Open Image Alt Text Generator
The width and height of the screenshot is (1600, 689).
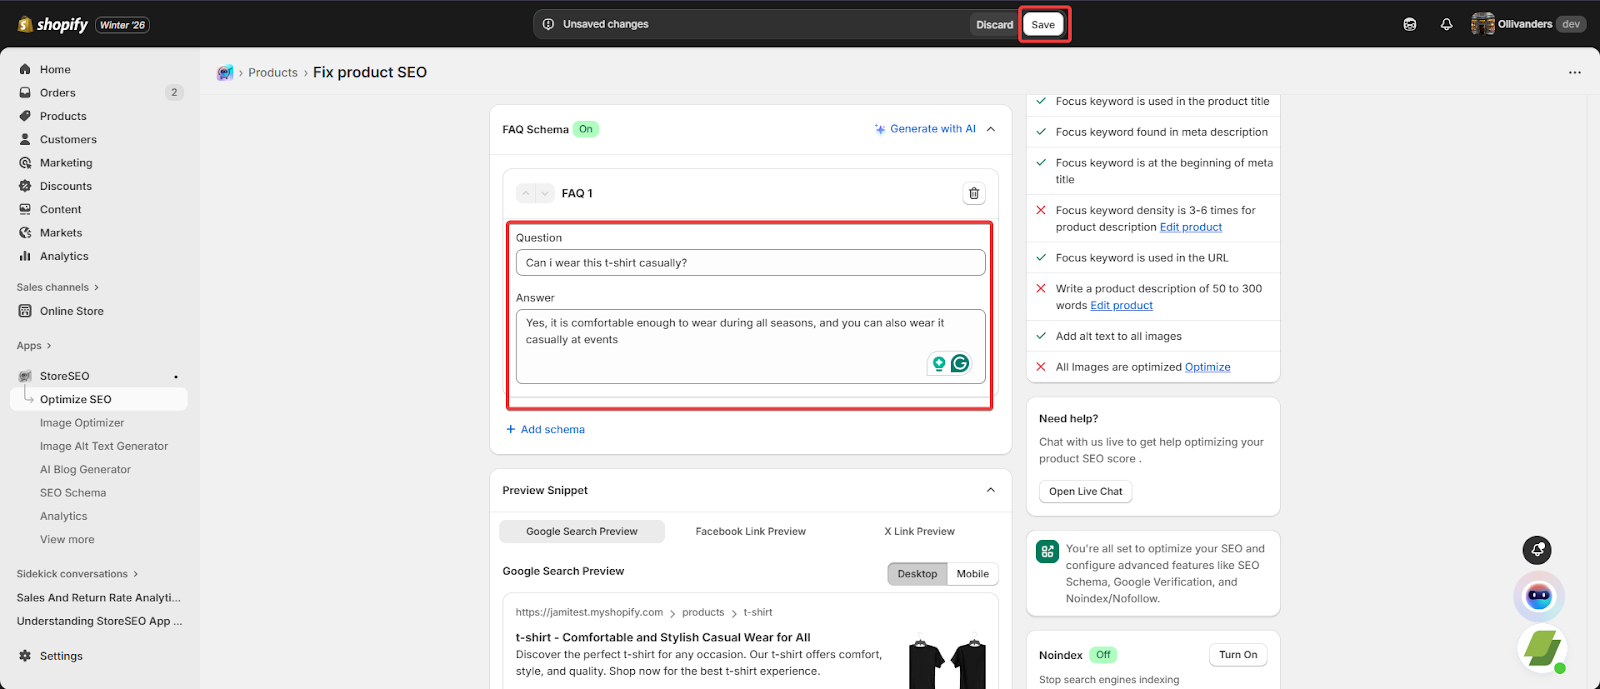pyautogui.click(x=104, y=446)
